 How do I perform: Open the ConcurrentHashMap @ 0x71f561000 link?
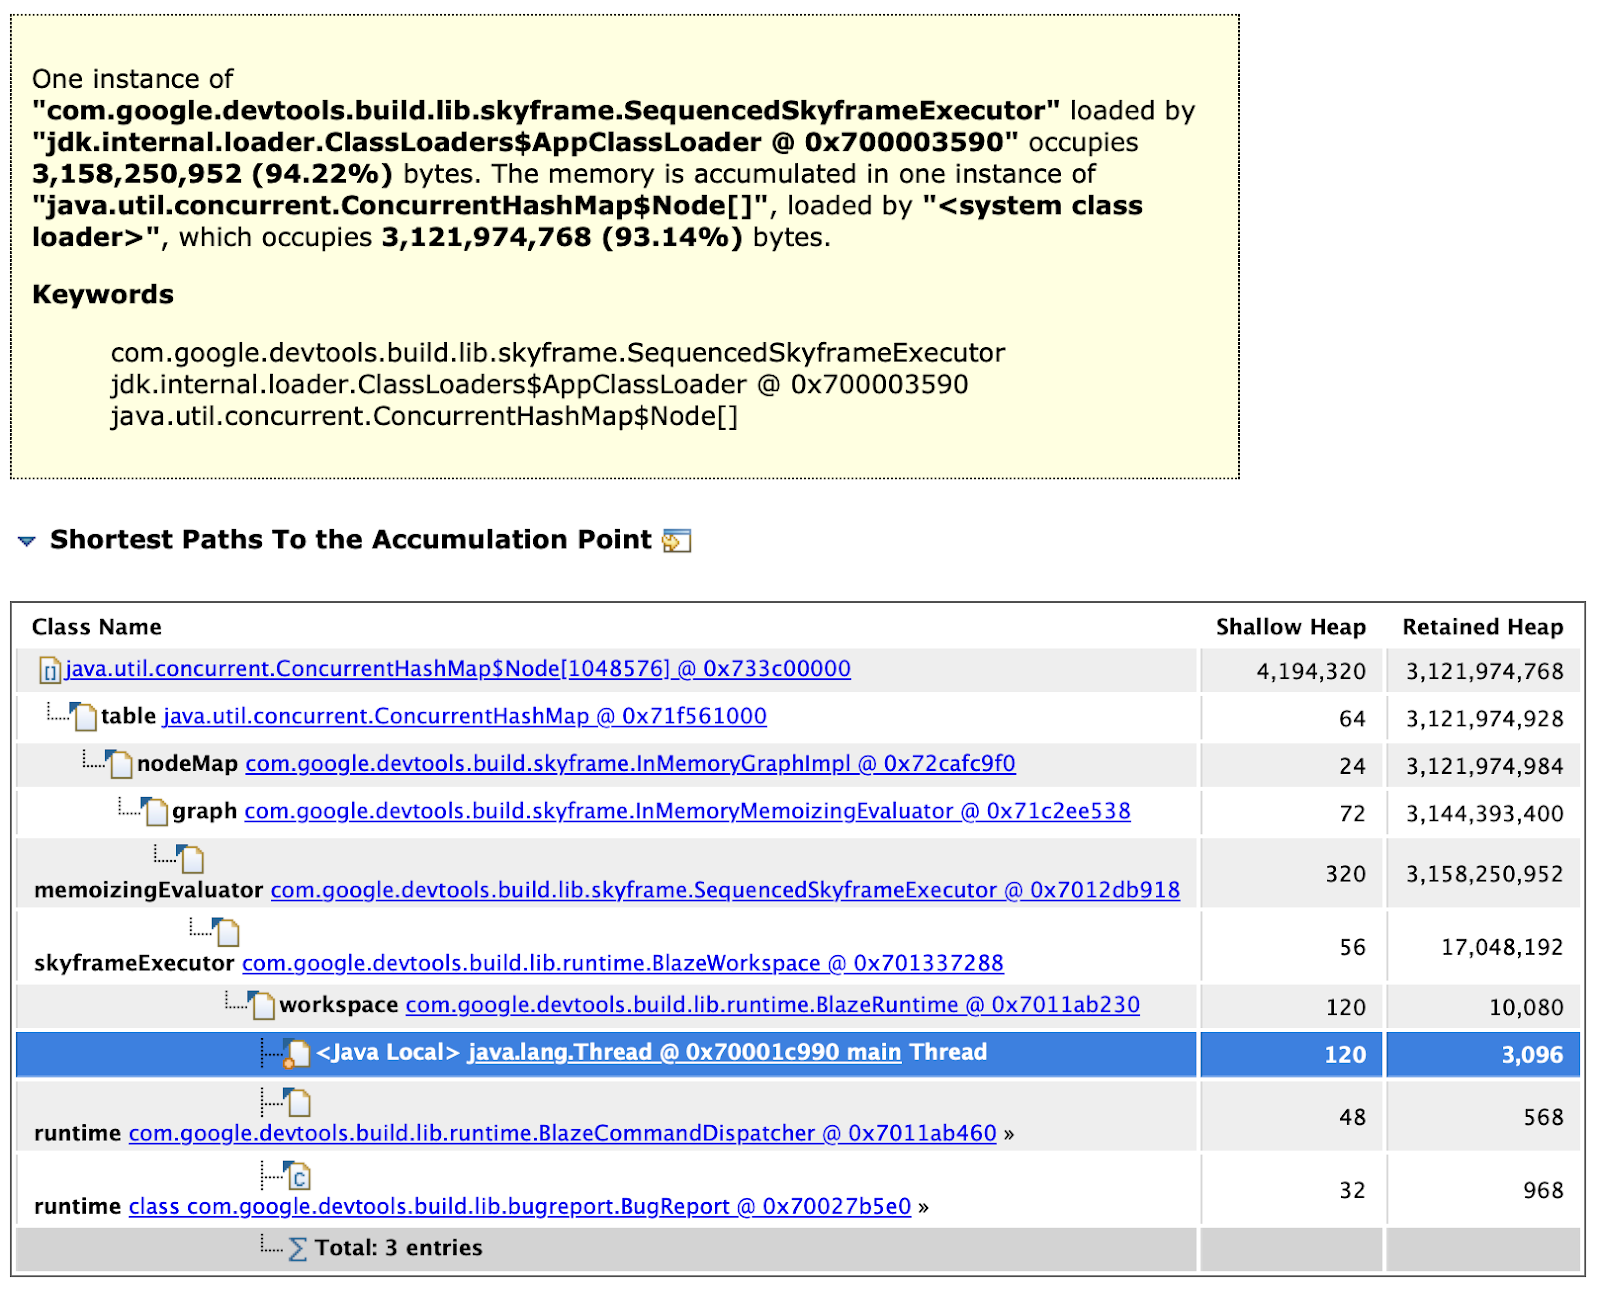tap(465, 716)
